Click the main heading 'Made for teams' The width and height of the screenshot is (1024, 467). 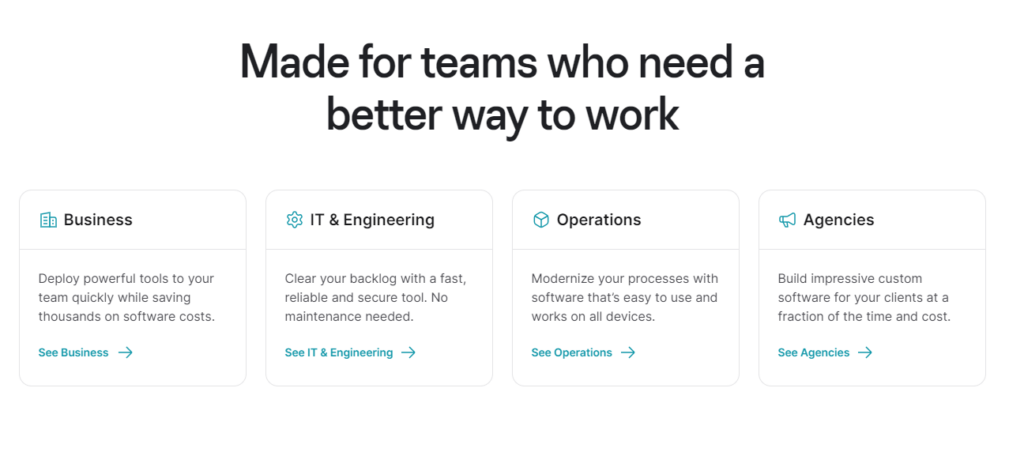502,89
